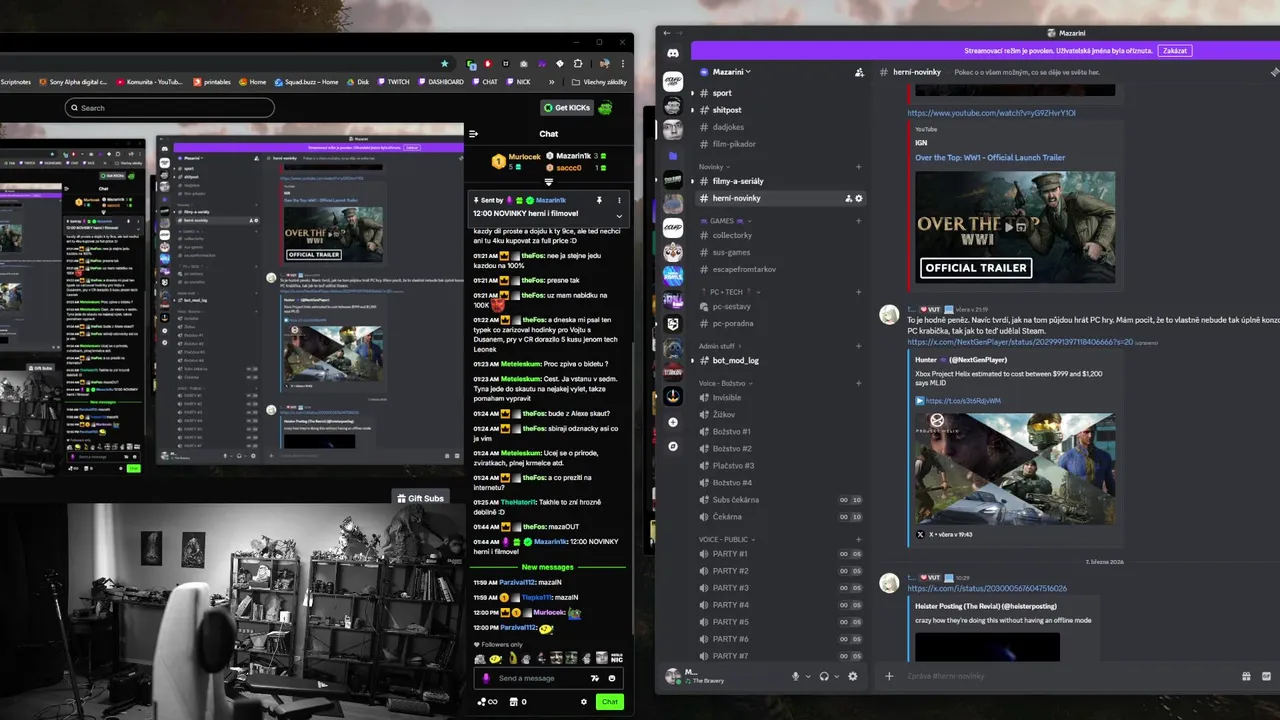1280x720 pixels.
Task: Open emote picker in Kick chat input
Action: [x=612, y=678]
